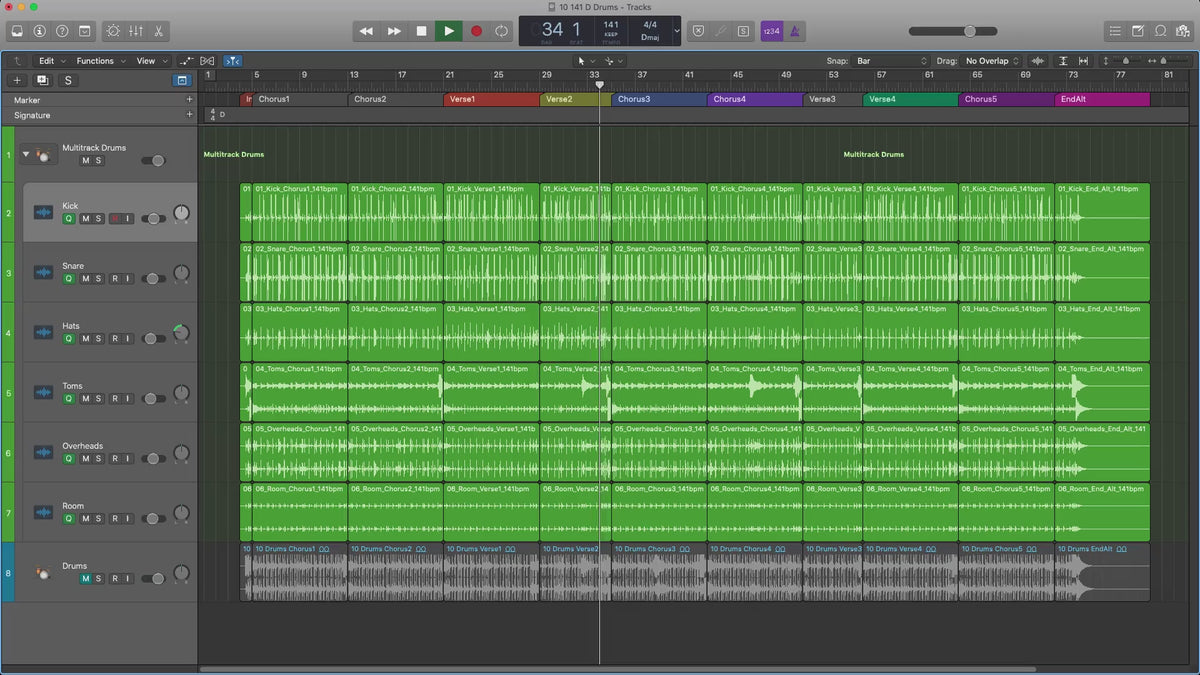This screenshot has height=675, width=1200.
Task: Enable Solo on the Snare track
Action: point(98,279)
